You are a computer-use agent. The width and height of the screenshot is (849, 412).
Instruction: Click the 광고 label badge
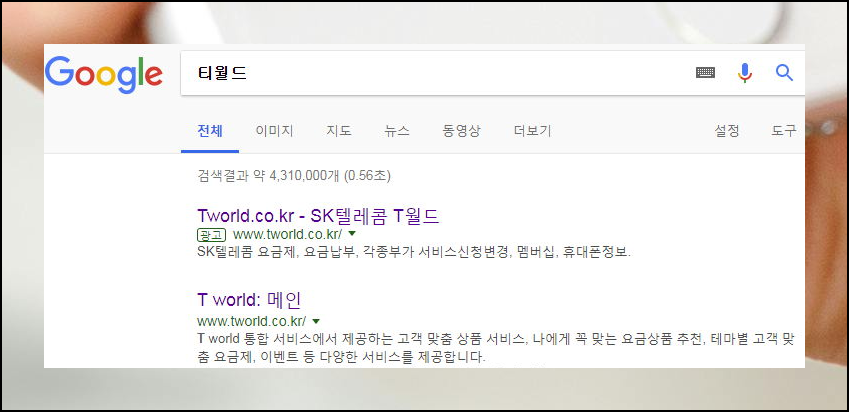click(211, 234)
